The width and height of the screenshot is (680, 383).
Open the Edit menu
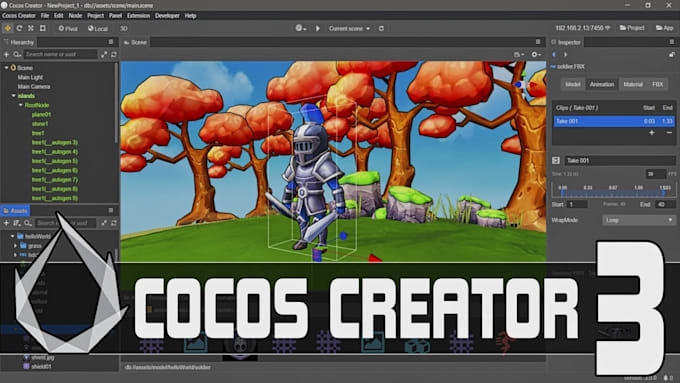pyautogui.click(x=59, y=16)
